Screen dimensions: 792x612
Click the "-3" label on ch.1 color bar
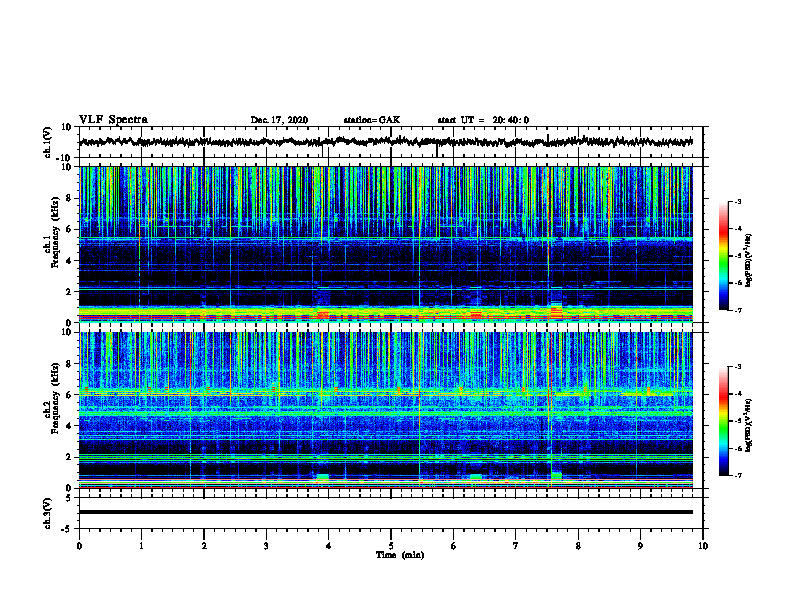click(738, 202)
